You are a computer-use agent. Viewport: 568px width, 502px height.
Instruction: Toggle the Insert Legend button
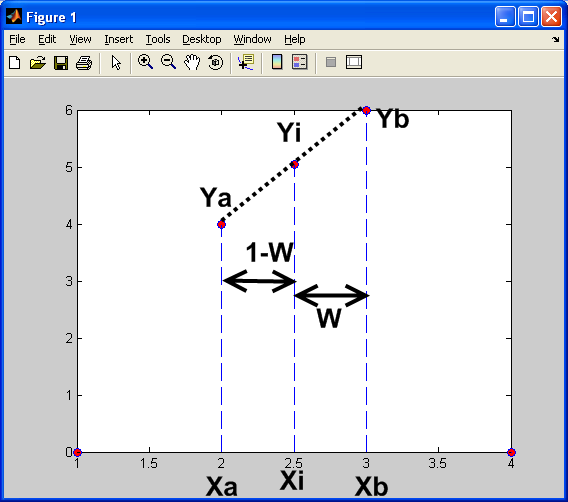pos(300,62)
